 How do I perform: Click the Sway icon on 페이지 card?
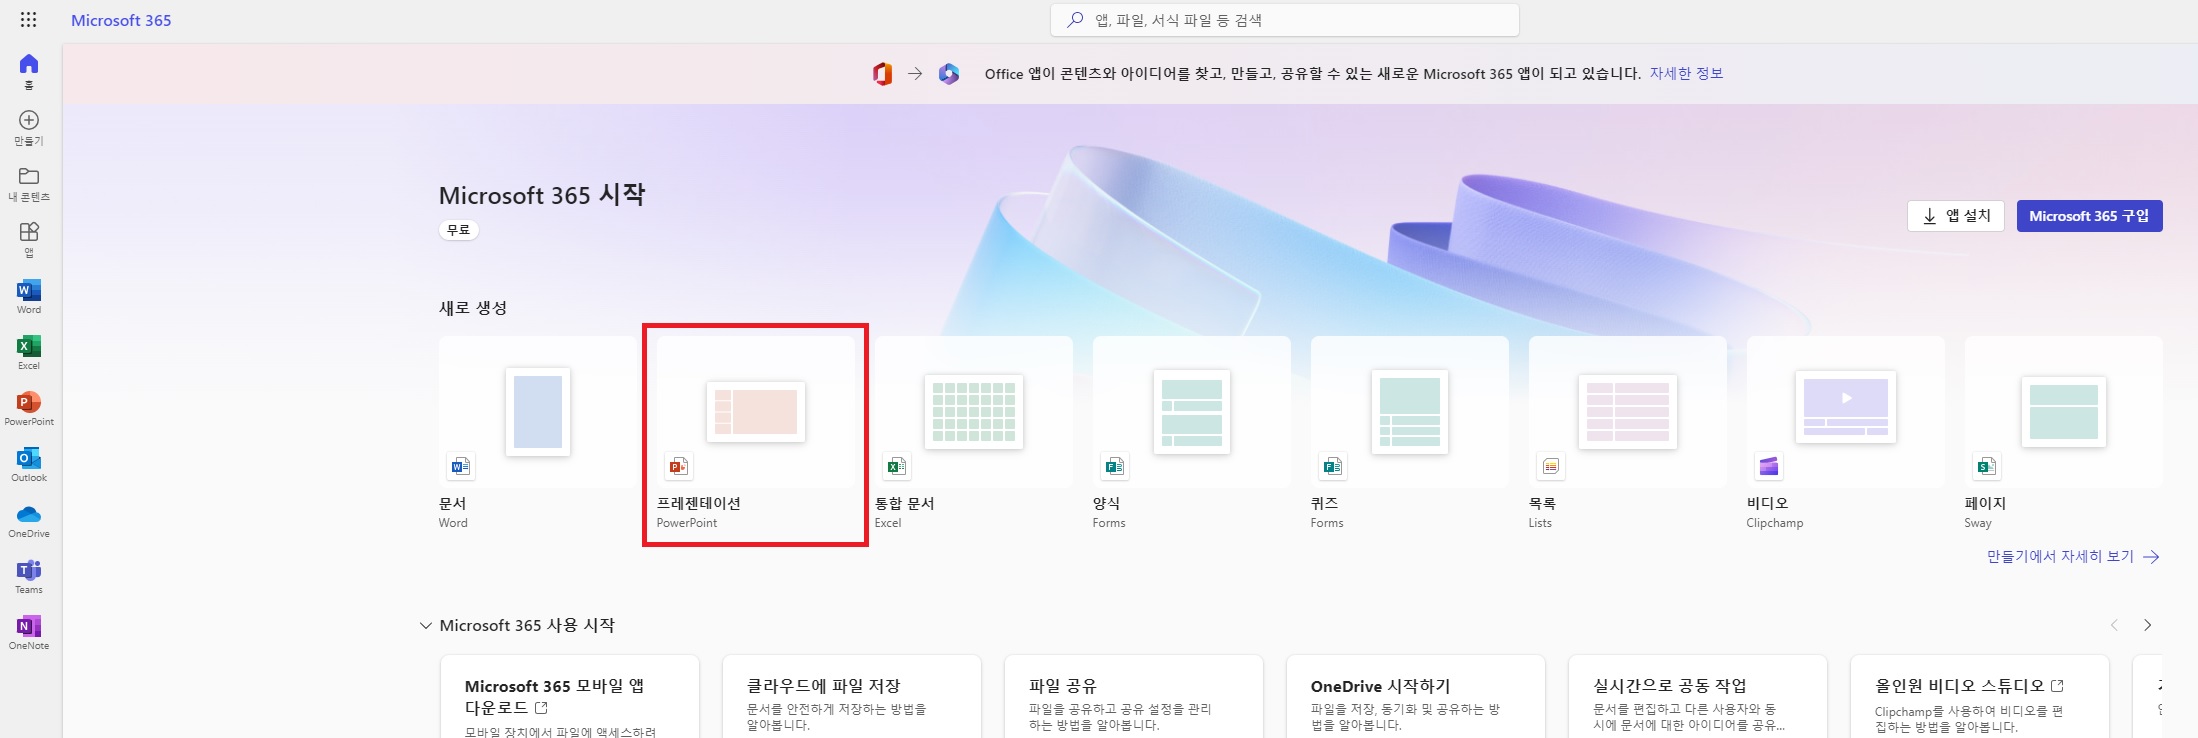click(x=1987, y=466)
